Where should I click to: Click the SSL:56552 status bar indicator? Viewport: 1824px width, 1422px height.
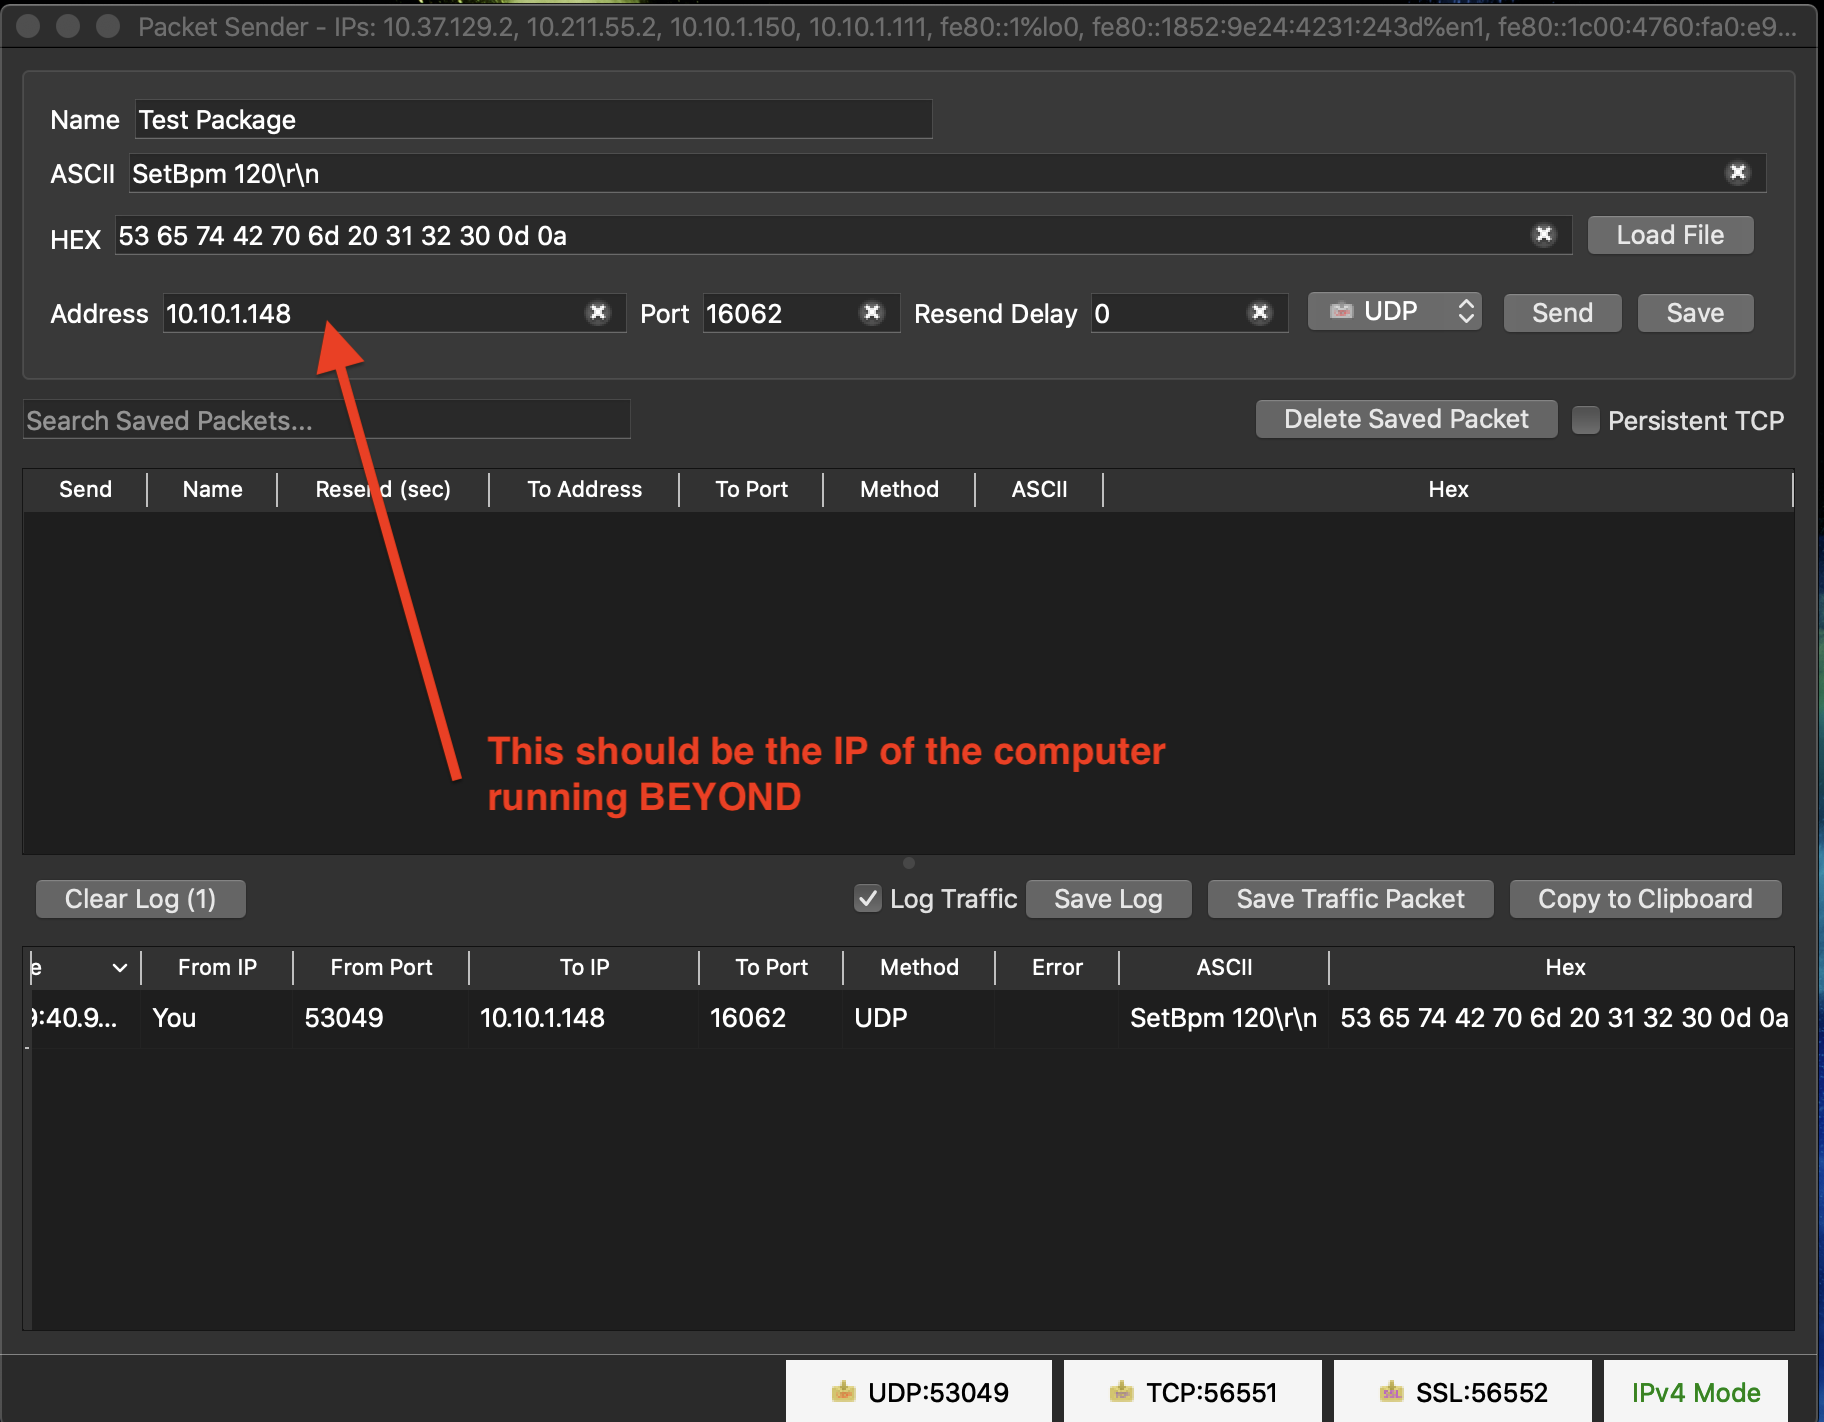click(x=1463, y=1392)
